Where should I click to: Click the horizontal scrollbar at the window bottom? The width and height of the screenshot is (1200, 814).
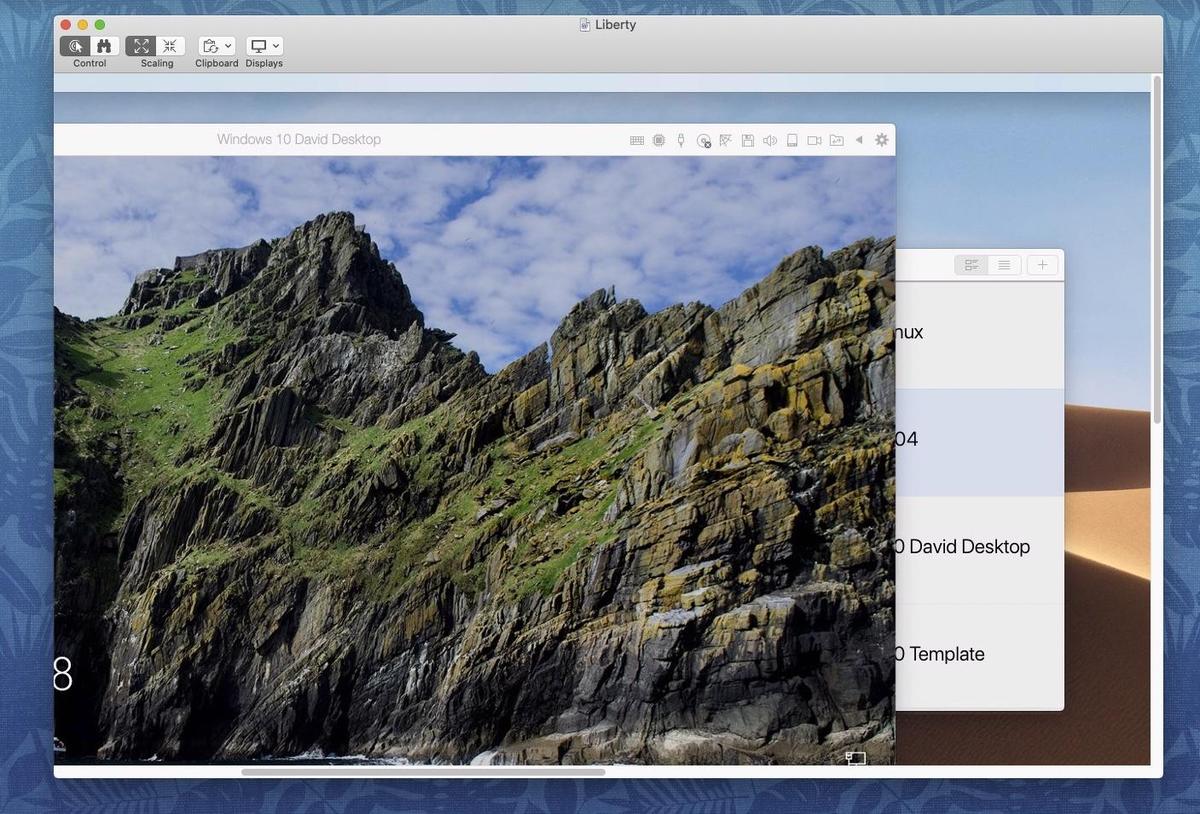click(x=423, y=772)
